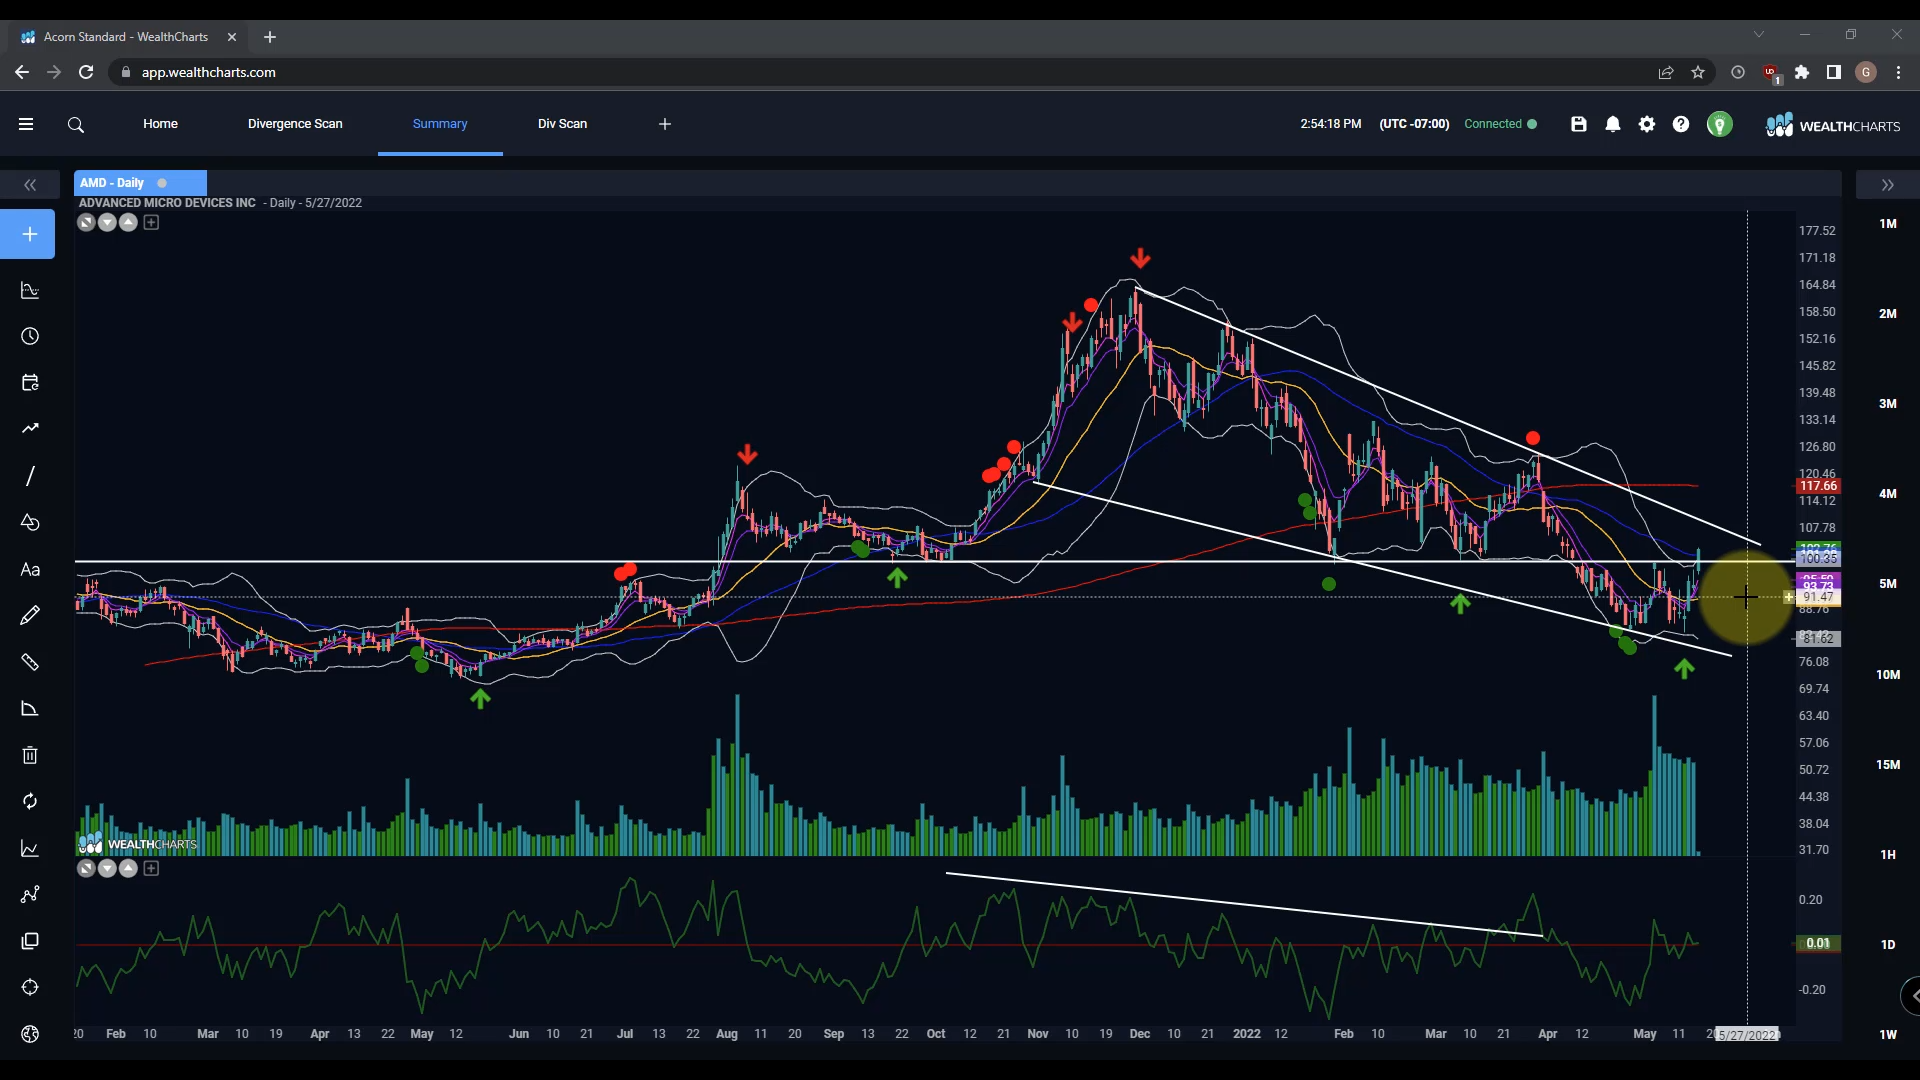
Task: Select the Summary tab
Action: click(440, 124)
